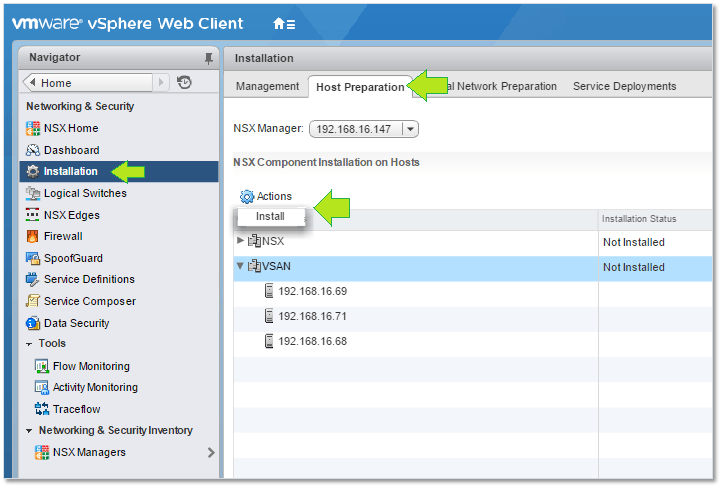The height and width of the screenshot is (488, 722).
Task: Open the Logical Network Preparation tab
Action: click(502, 87)
